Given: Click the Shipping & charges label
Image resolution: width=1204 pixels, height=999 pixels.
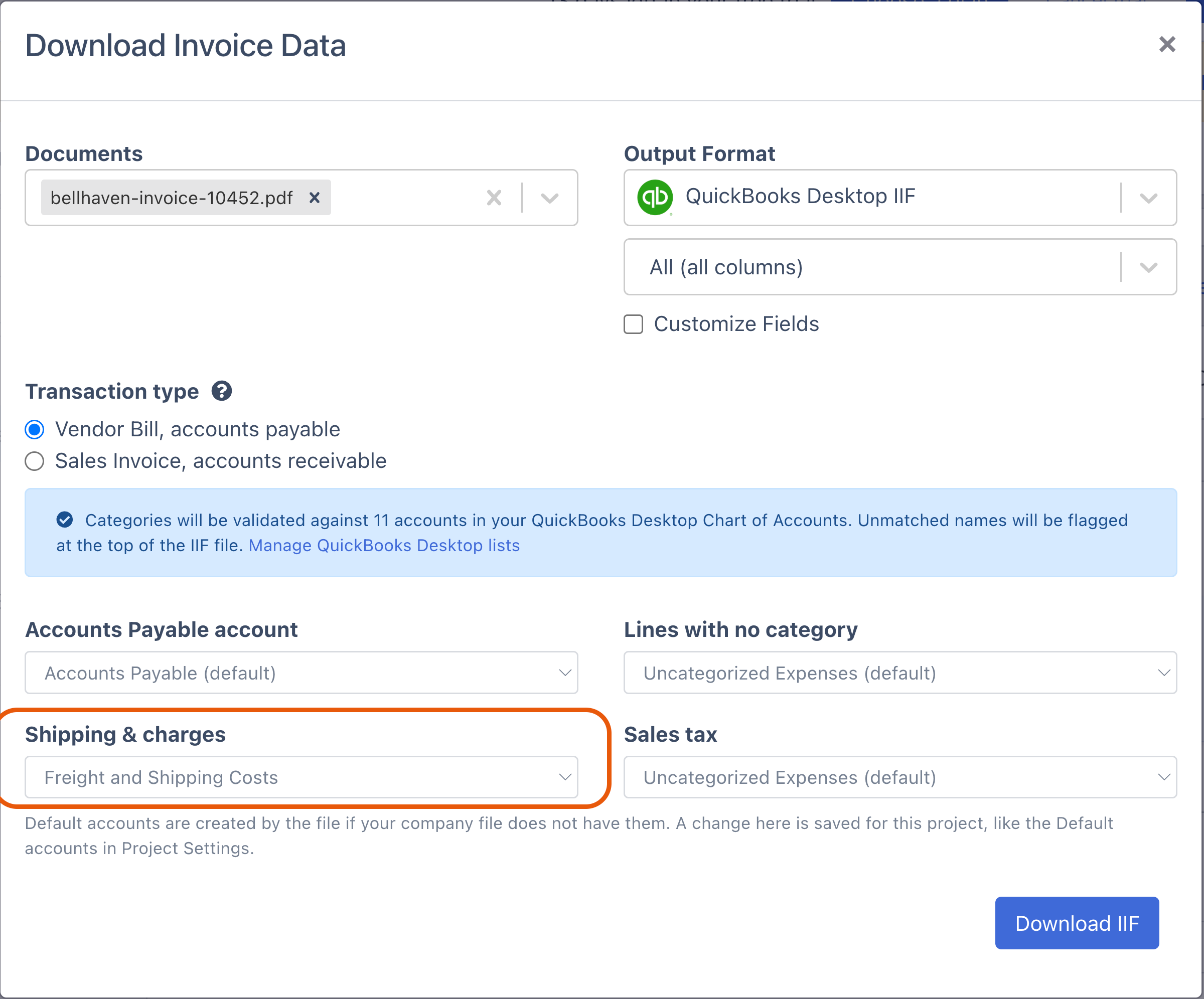Looking at the screenshot, I should click(125, 734).
